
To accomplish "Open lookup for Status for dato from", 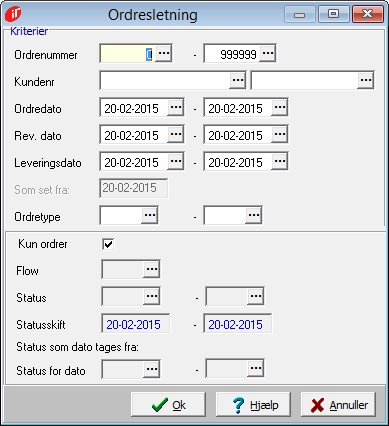I will pos(152,369).
